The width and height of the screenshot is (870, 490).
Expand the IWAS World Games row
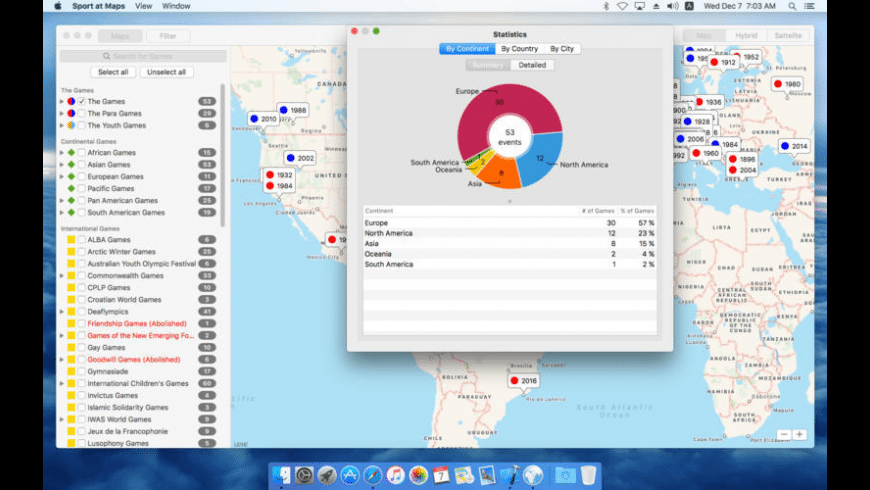pos(62,420)
